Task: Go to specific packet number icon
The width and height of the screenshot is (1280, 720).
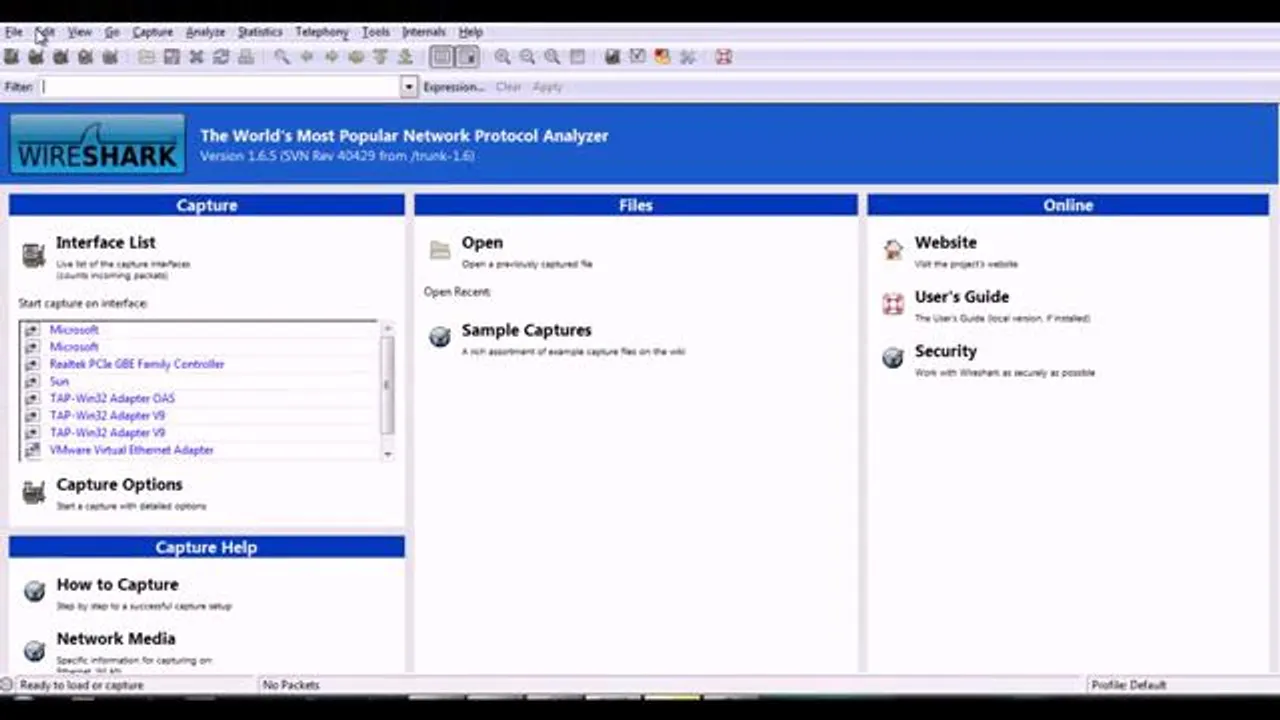Action: [356, 57]
